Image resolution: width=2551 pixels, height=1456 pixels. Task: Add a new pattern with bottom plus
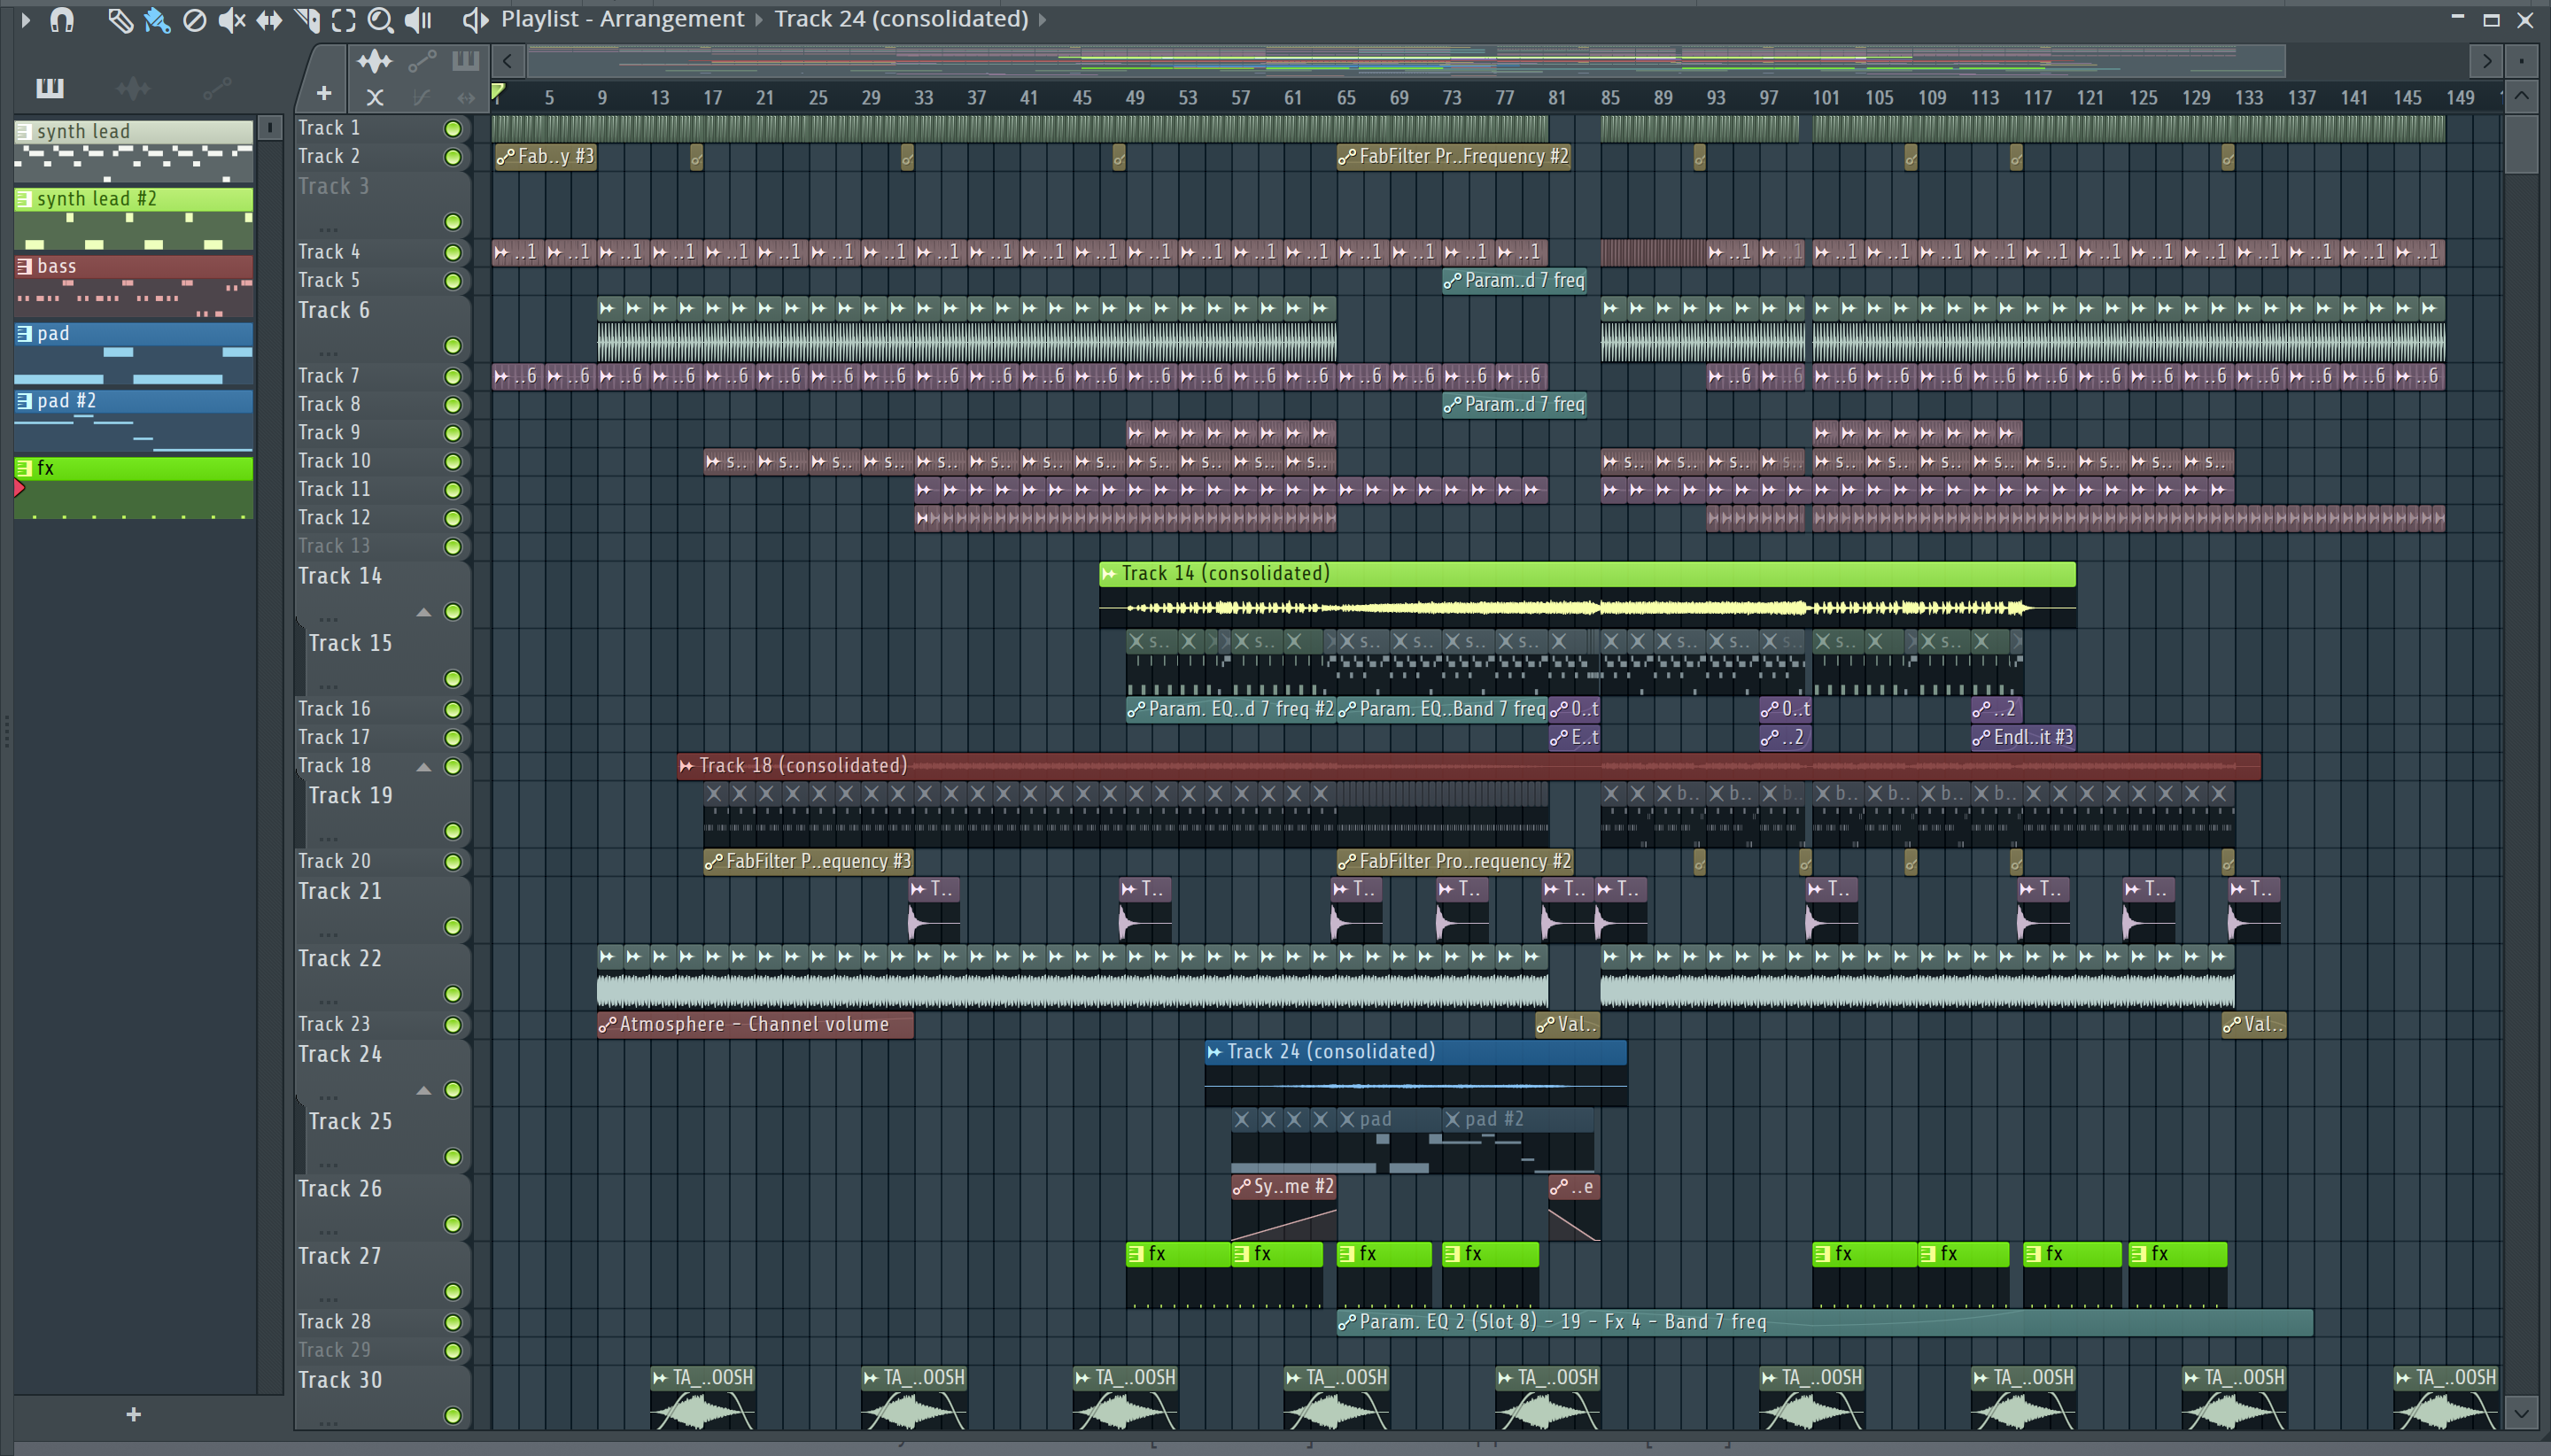click(x=134, y=1414)
